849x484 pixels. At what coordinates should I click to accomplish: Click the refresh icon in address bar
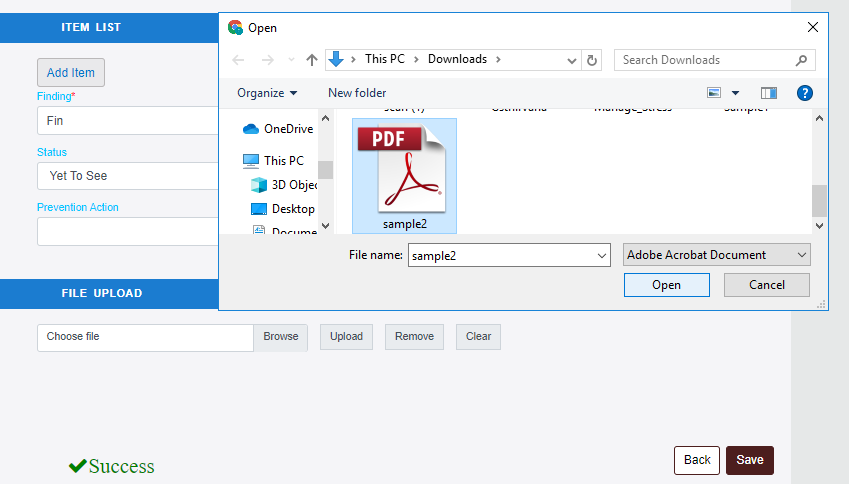[592, 60]
